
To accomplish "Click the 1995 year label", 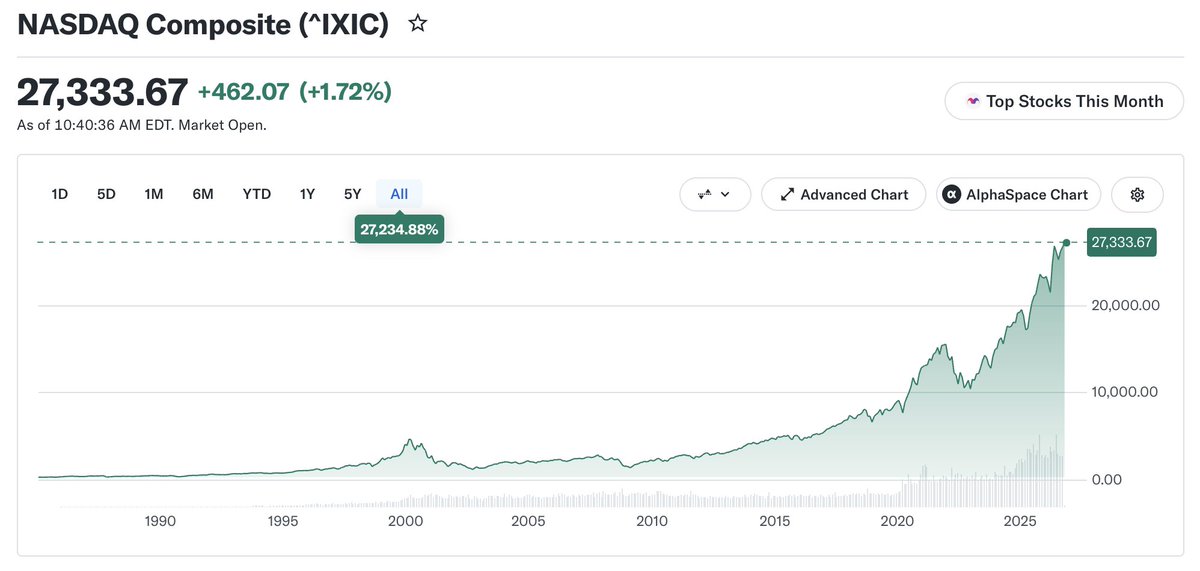I will coord(283,521).
